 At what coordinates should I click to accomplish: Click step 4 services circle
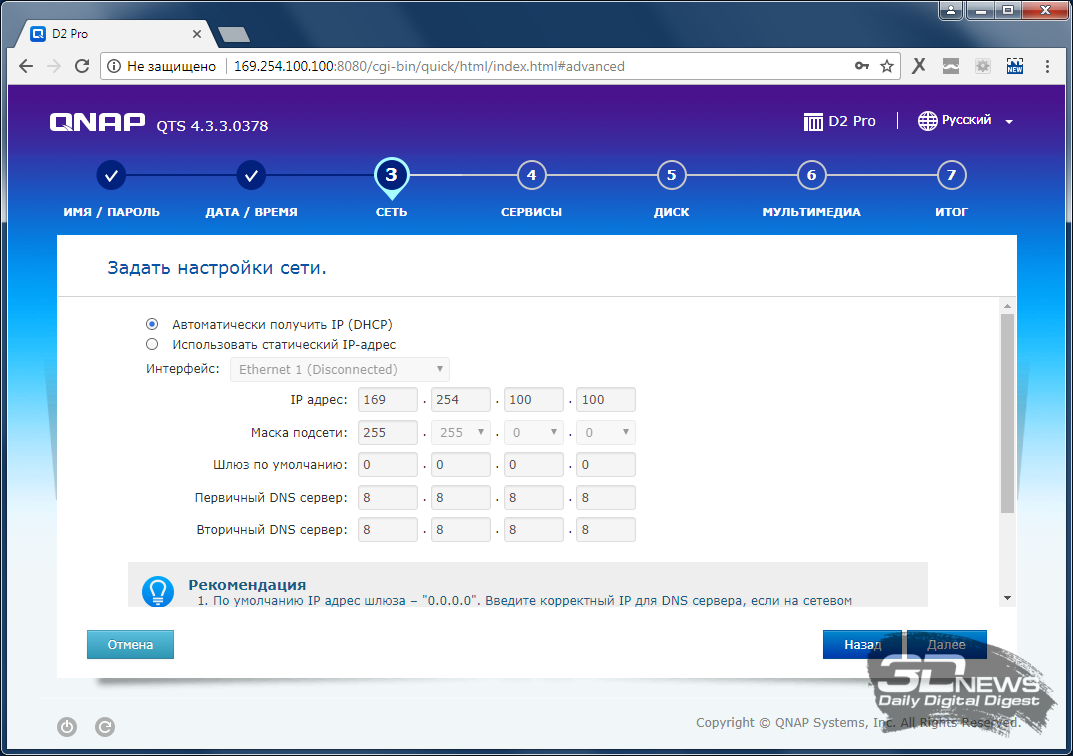tap(531, 175)
